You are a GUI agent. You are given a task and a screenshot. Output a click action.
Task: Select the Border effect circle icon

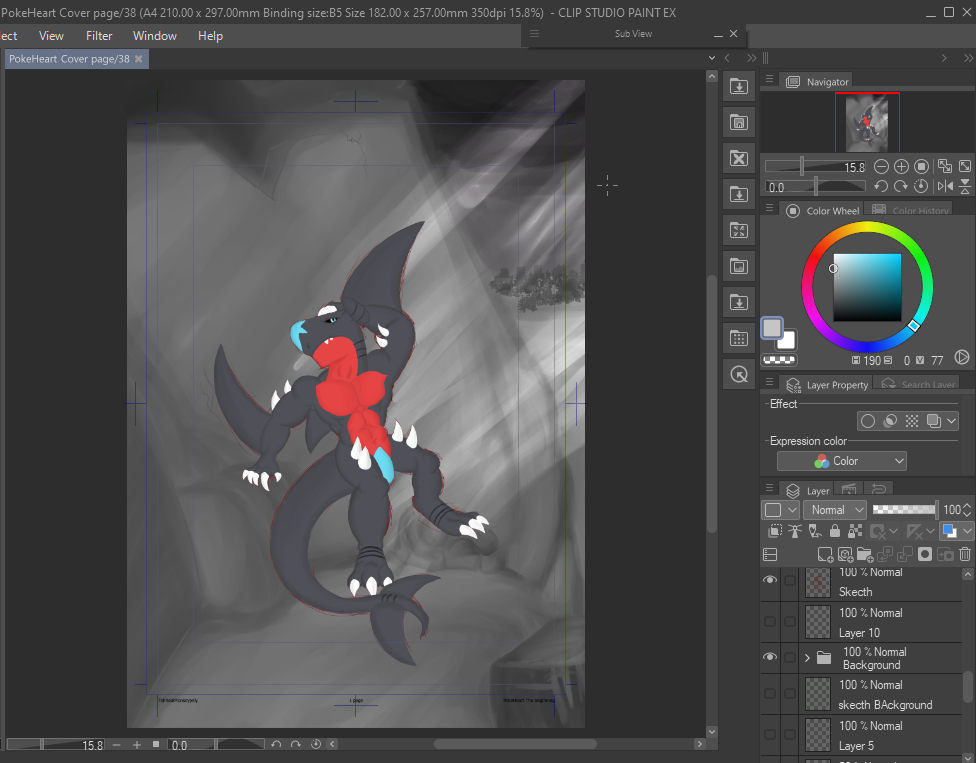[x=868, y=421]
